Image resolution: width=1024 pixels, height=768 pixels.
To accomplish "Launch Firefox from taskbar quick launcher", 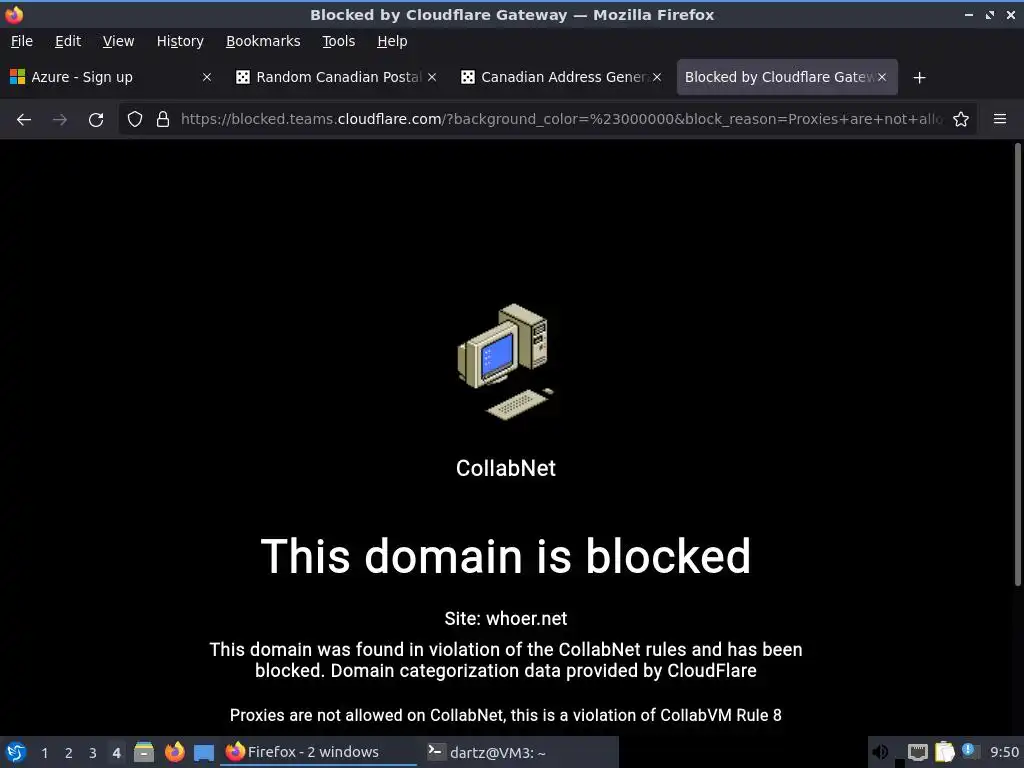I will [174, 752].
